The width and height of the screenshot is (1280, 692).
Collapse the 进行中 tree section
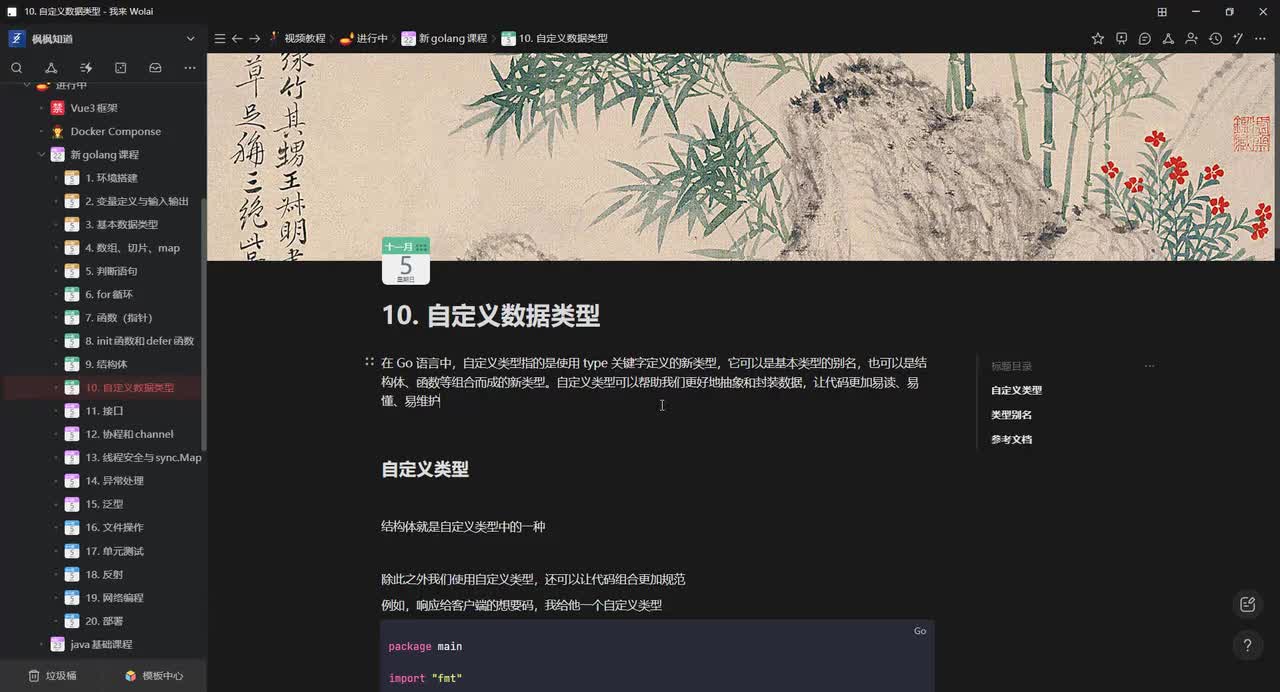[27, 85]
